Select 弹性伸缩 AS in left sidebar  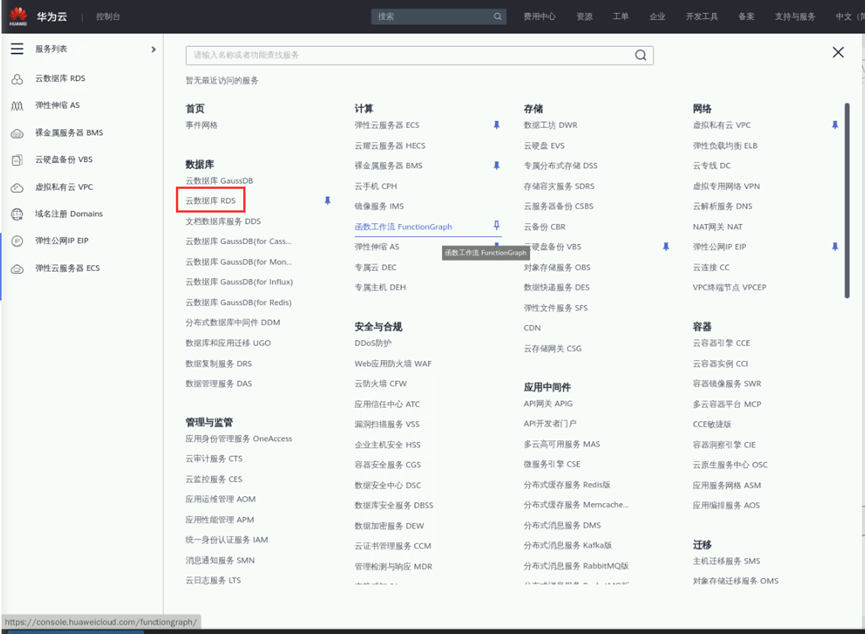click(x=57, y=105)
